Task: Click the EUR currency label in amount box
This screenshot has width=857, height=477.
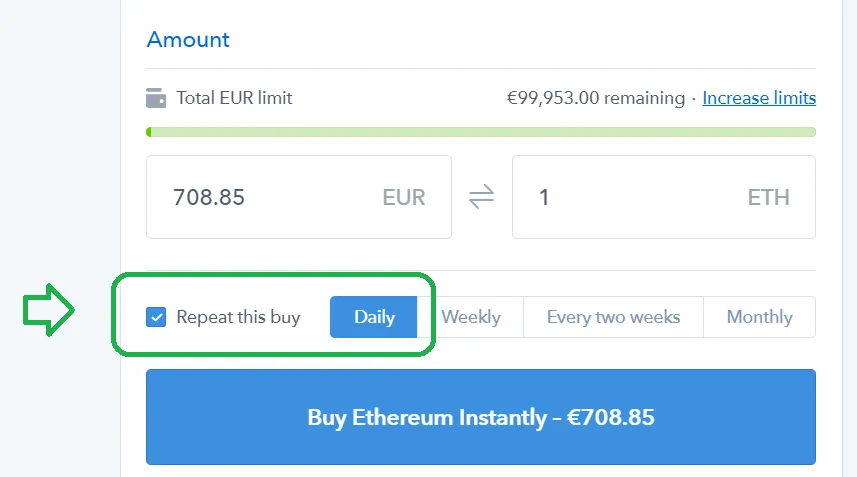Action: coord(404,197)
